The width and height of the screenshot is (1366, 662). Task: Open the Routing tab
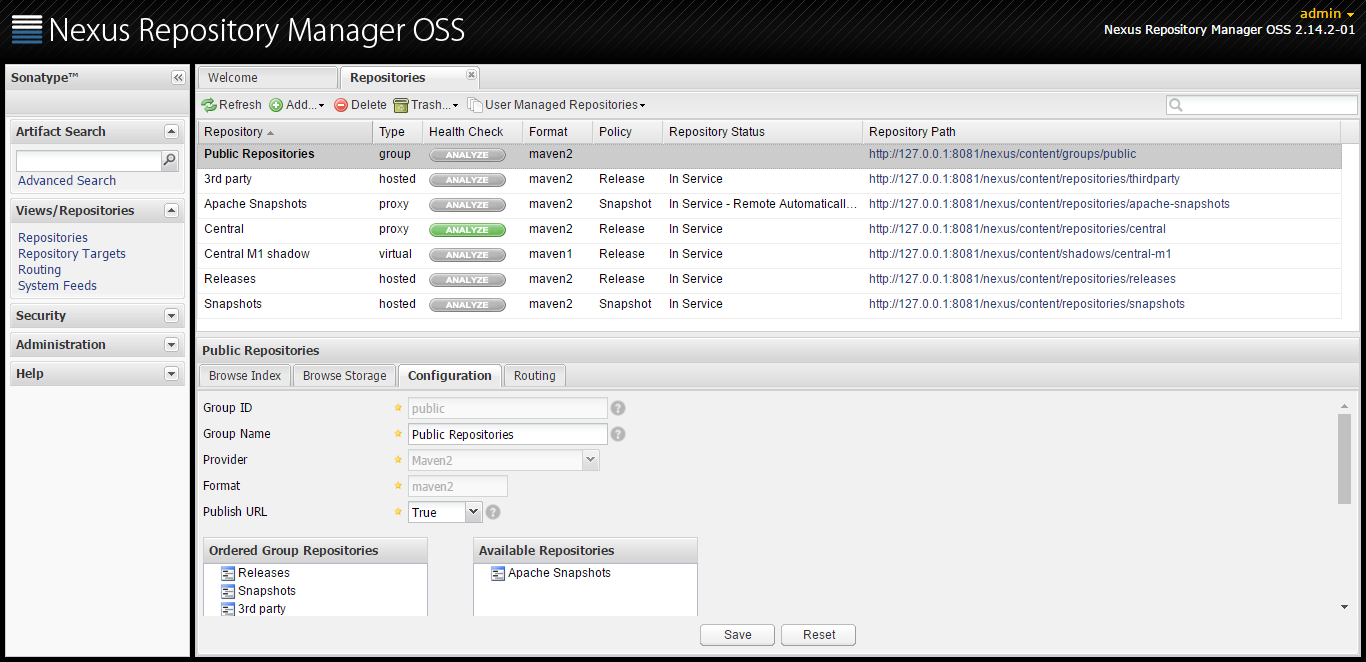coord(535,376)
